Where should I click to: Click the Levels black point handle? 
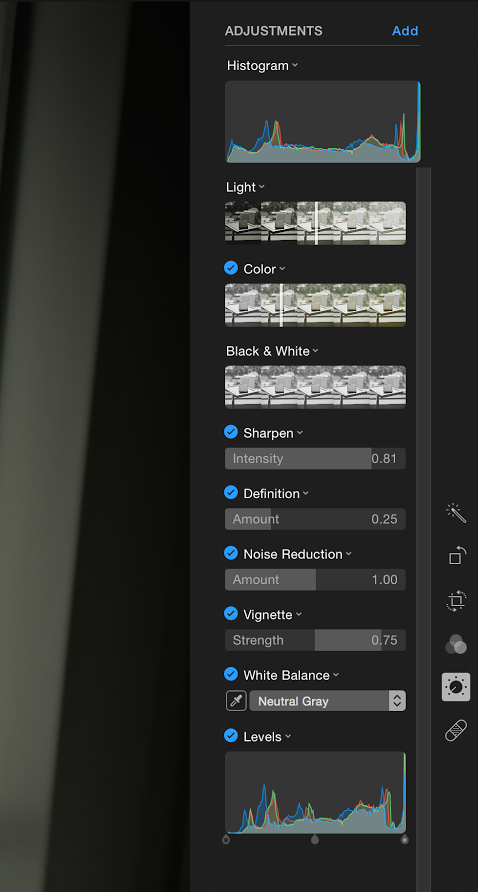coord(226,839)
